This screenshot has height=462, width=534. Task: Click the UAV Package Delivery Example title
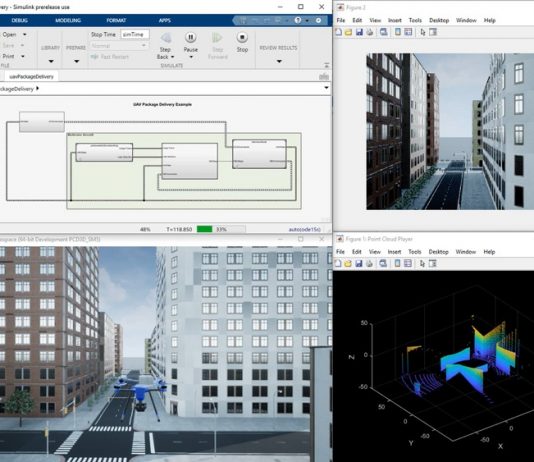pyautogui.click(x=162, y=105)
